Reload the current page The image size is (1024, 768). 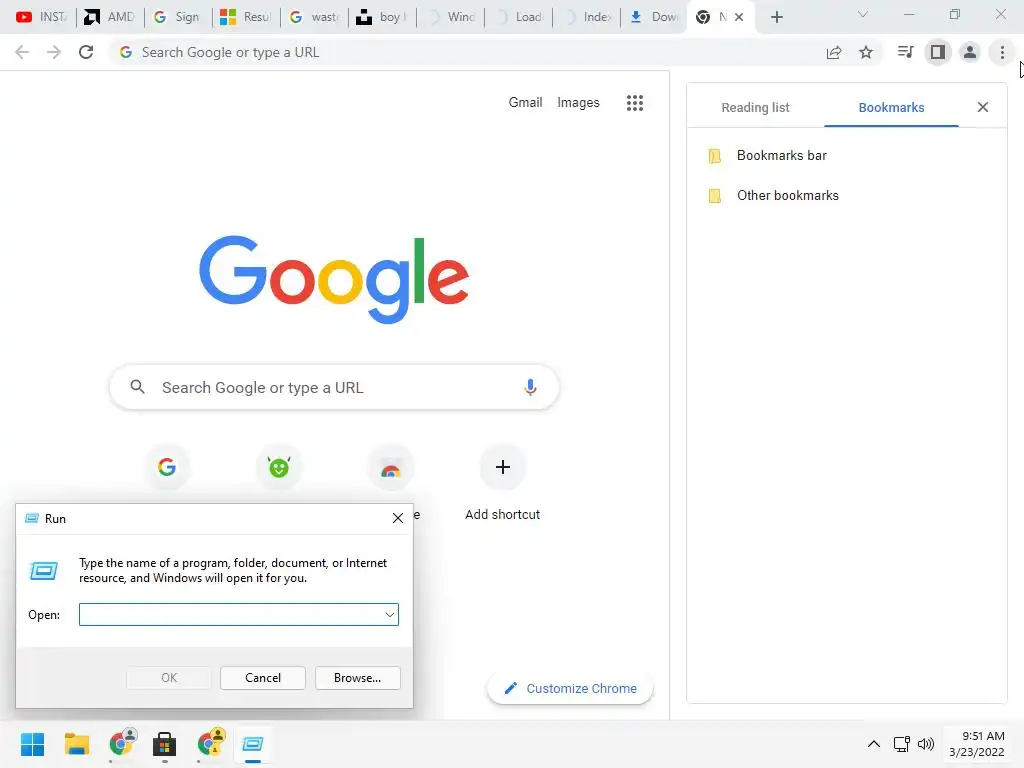86,52
